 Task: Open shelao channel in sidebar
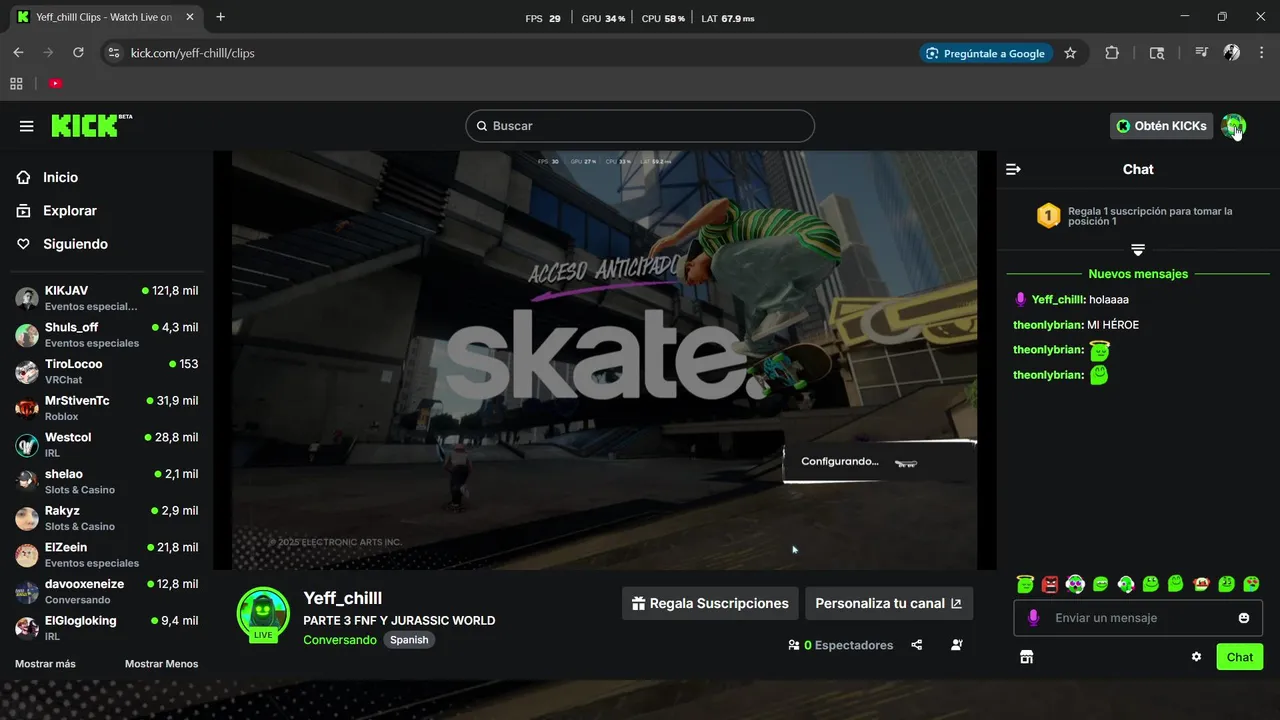coord(106,481)
